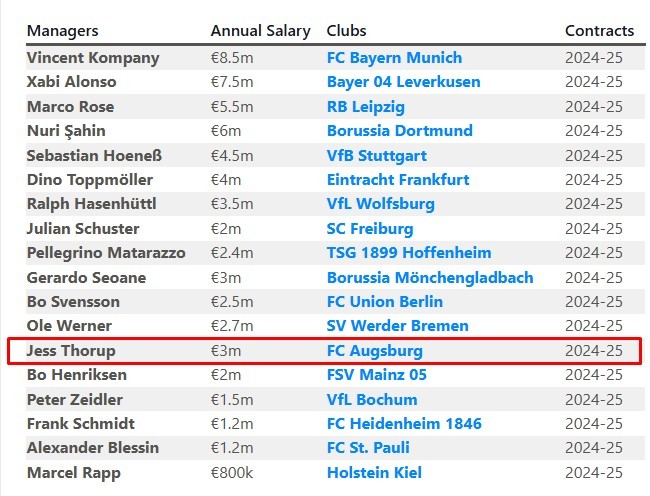This screenshot has width=650, height=496.
Task: Open the FSV Mainz 05 link
Action: coord(377,375)
